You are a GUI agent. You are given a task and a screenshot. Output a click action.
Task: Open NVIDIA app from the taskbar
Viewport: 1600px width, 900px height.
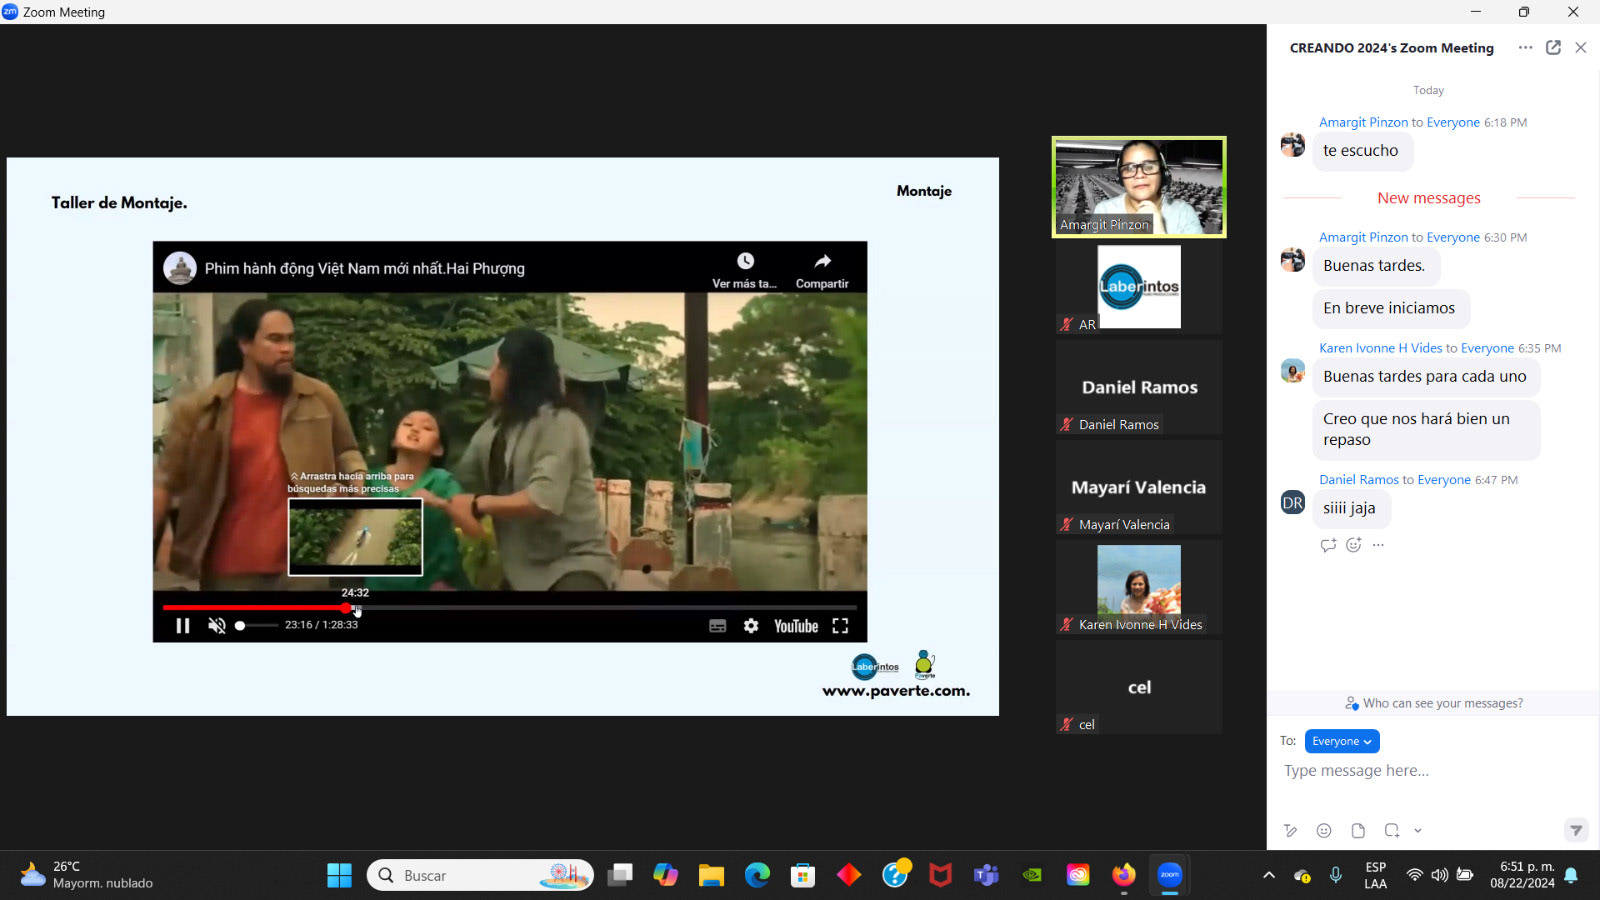pyautogui.click(x=1032, y=875)
